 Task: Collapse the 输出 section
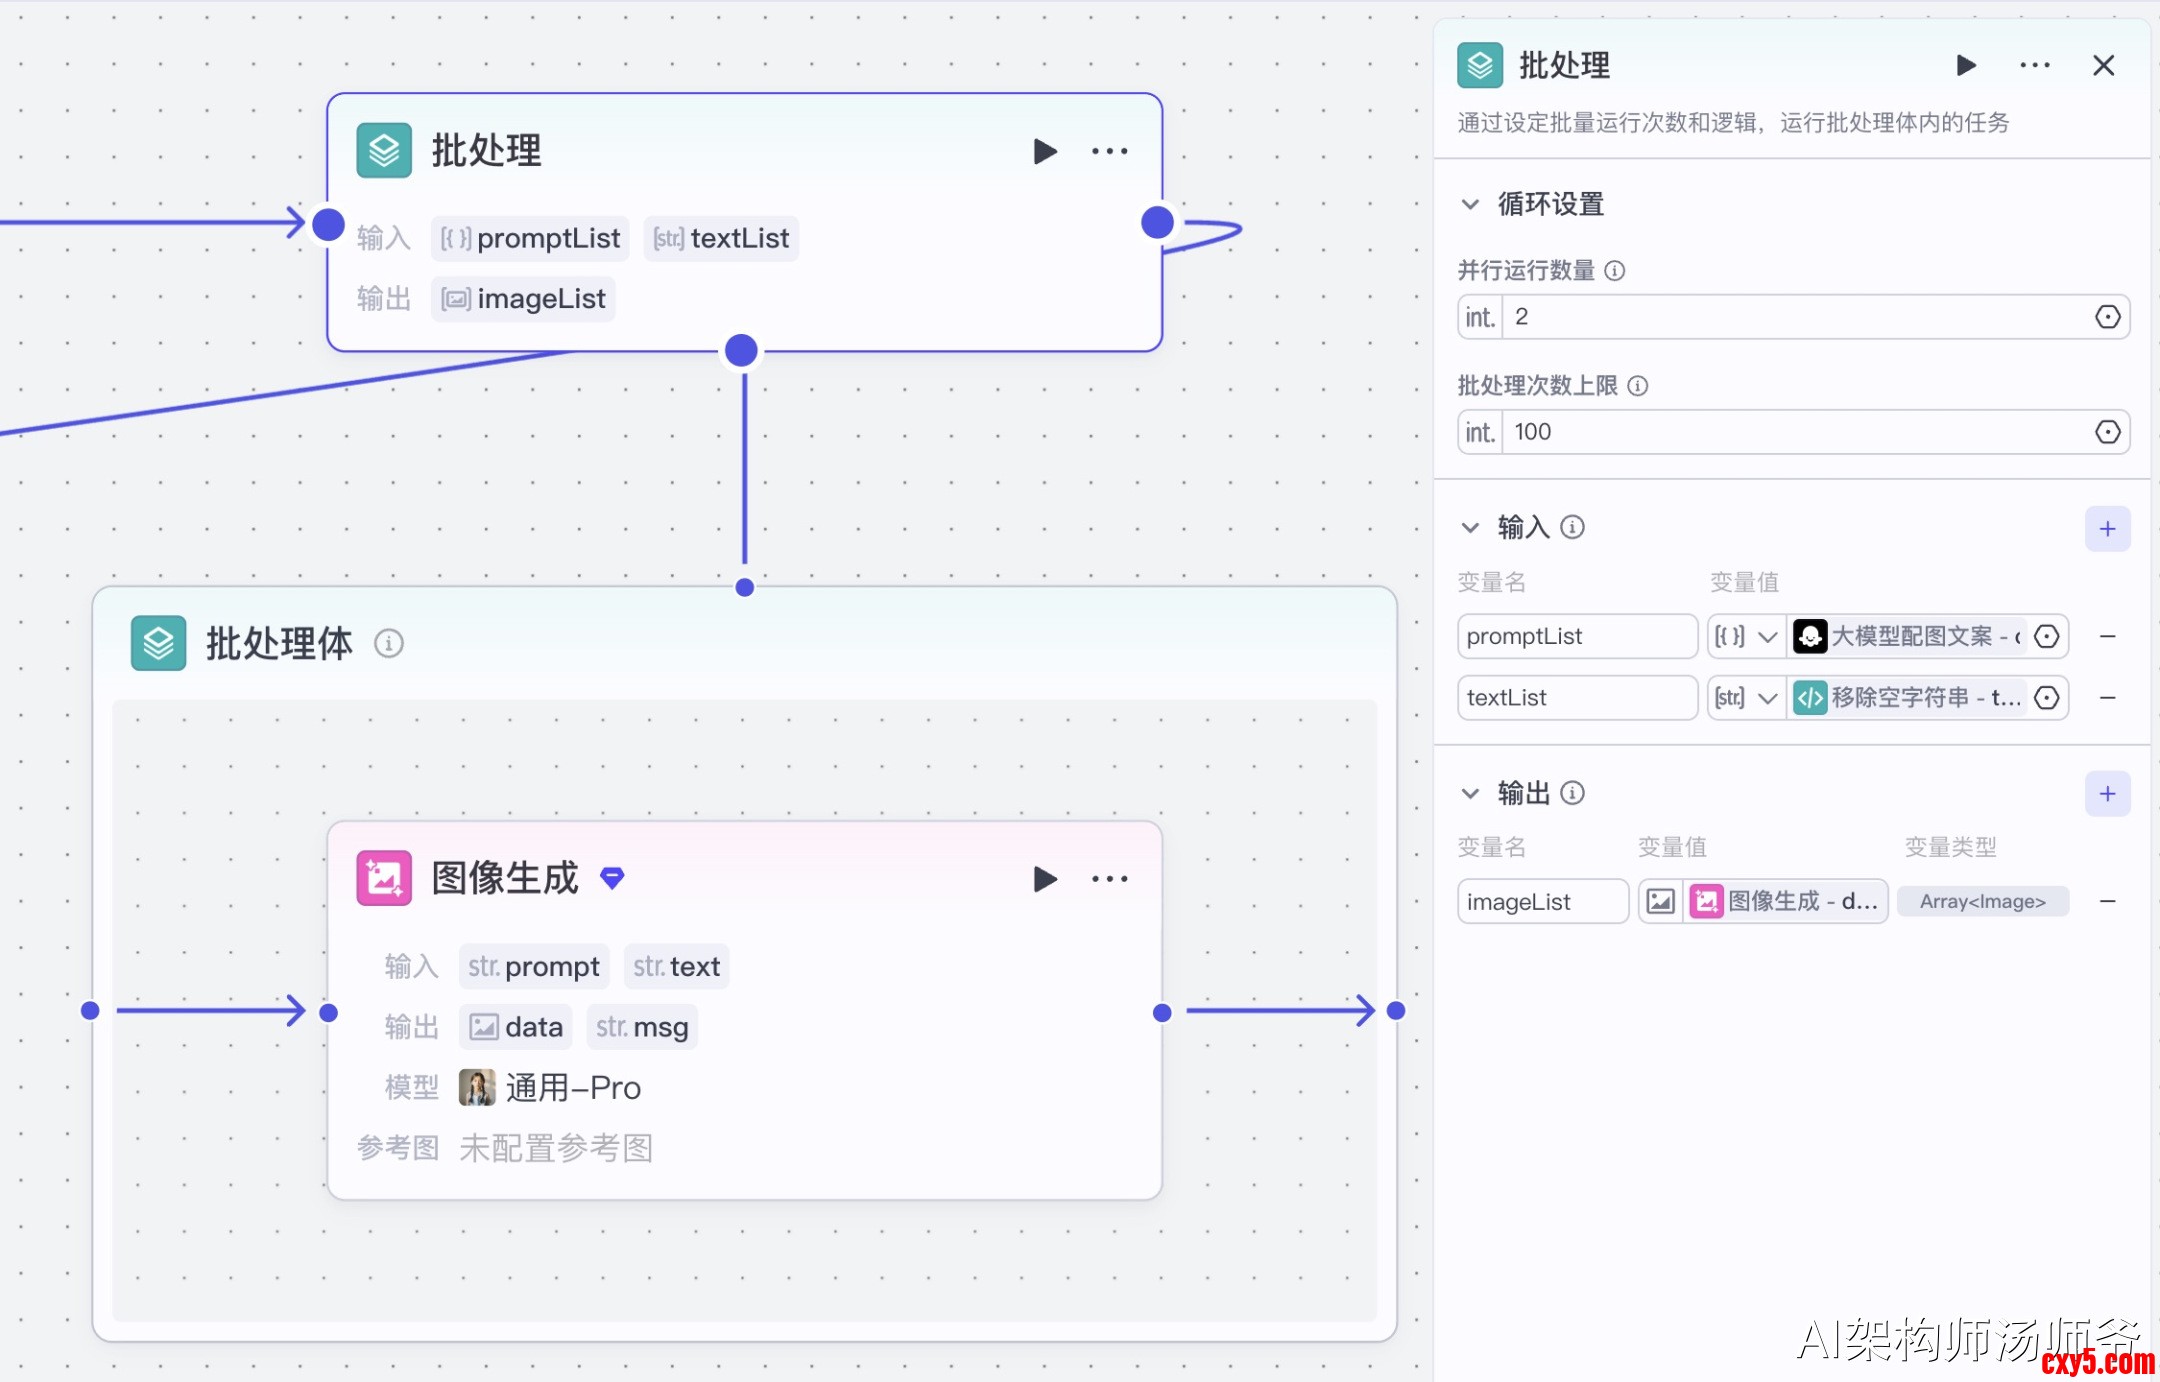(x=1470, y=793)
